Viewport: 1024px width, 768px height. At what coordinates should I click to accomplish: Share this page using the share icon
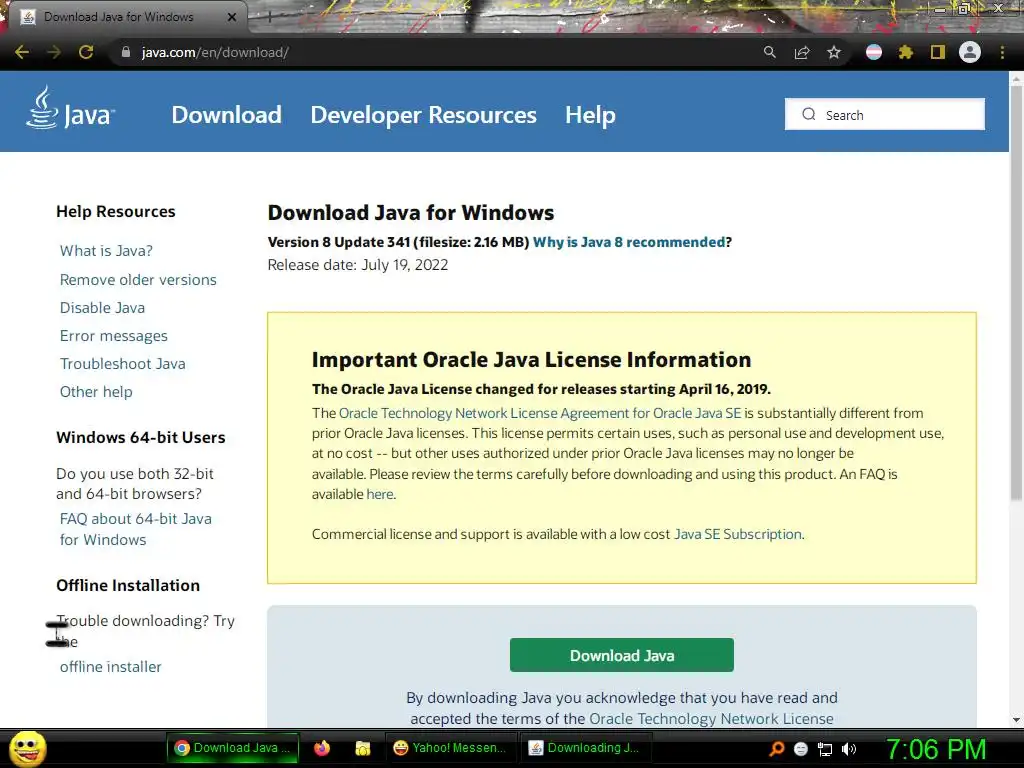(802, 52)
